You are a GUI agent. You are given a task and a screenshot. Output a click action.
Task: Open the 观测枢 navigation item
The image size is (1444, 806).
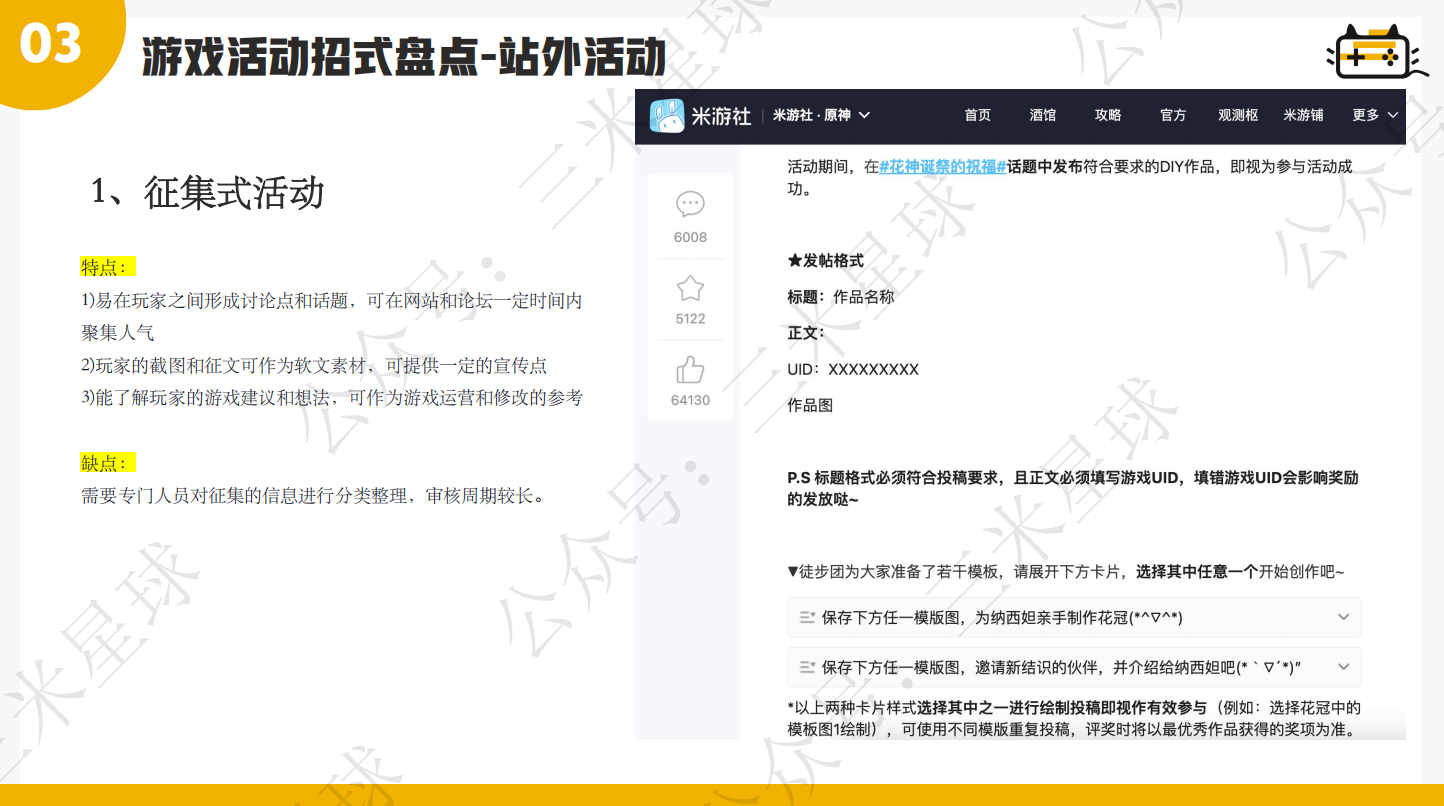pyautogui.click(x=1237, y=115)
